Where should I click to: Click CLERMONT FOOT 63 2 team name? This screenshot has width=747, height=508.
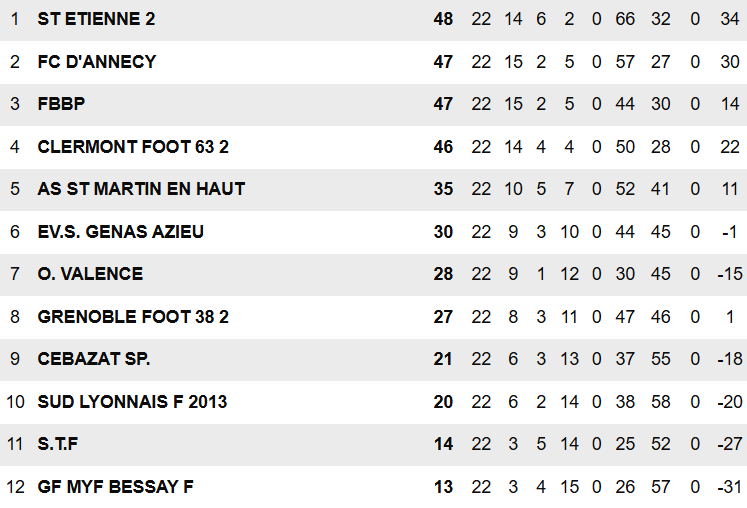(x=133, y=147)
